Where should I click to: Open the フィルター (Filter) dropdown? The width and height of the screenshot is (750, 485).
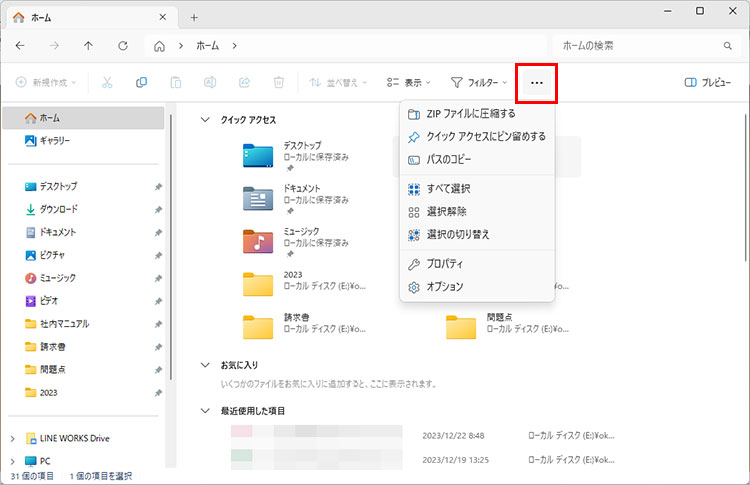click(479, 82)
